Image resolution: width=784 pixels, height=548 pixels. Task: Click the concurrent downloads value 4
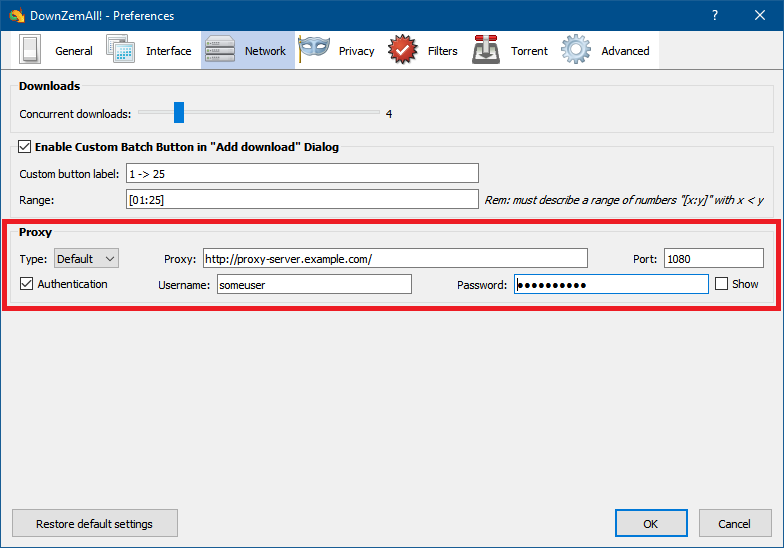(388, 114)
